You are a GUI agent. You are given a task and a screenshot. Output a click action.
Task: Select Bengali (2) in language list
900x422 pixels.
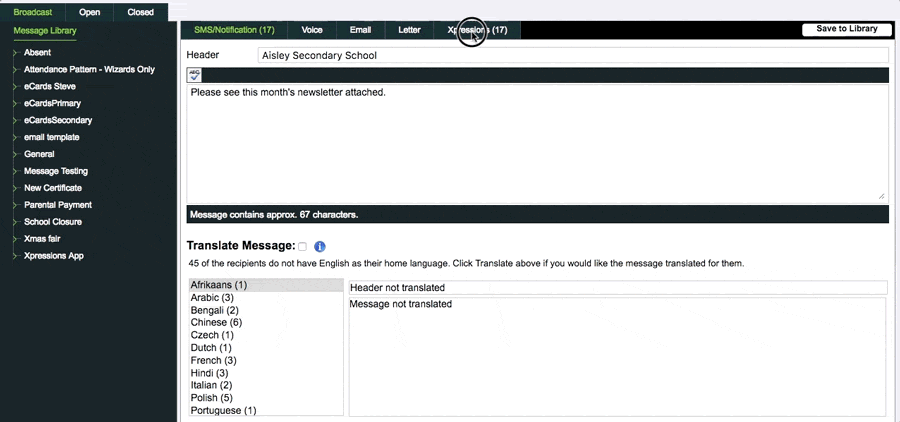click(266, 310)
